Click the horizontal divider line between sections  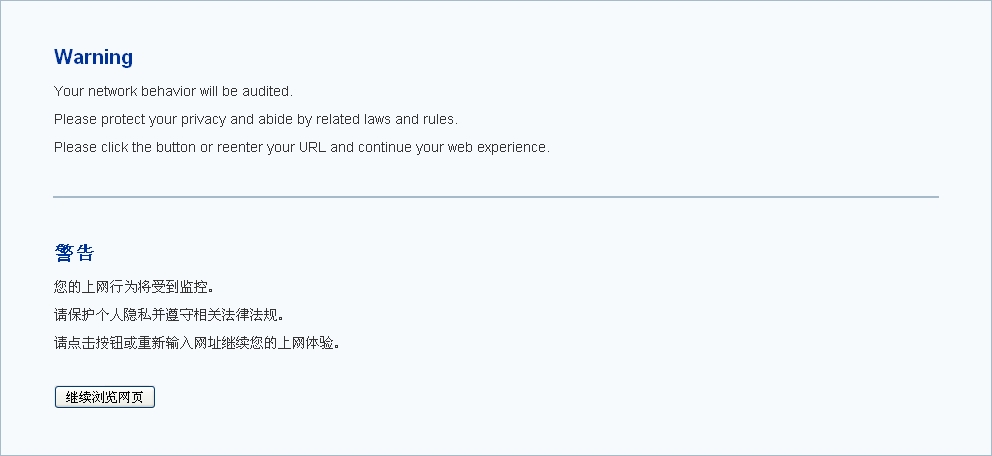[x=495, y=197]
